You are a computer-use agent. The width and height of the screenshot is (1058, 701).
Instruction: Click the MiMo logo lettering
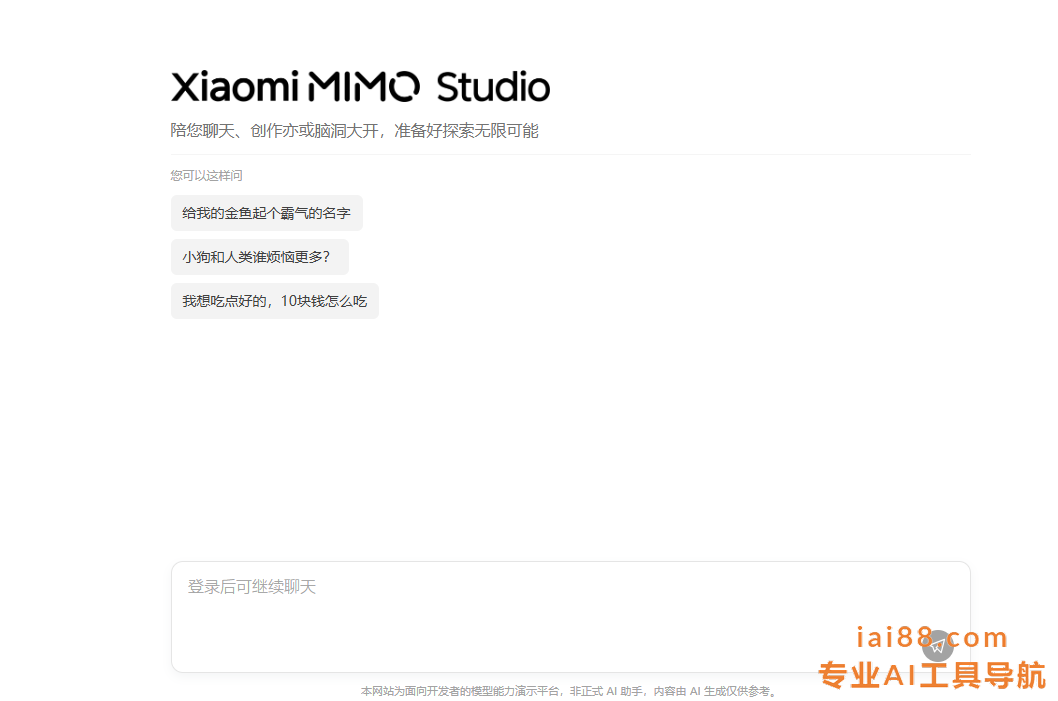pyautogui.click(x=364, y=86)
